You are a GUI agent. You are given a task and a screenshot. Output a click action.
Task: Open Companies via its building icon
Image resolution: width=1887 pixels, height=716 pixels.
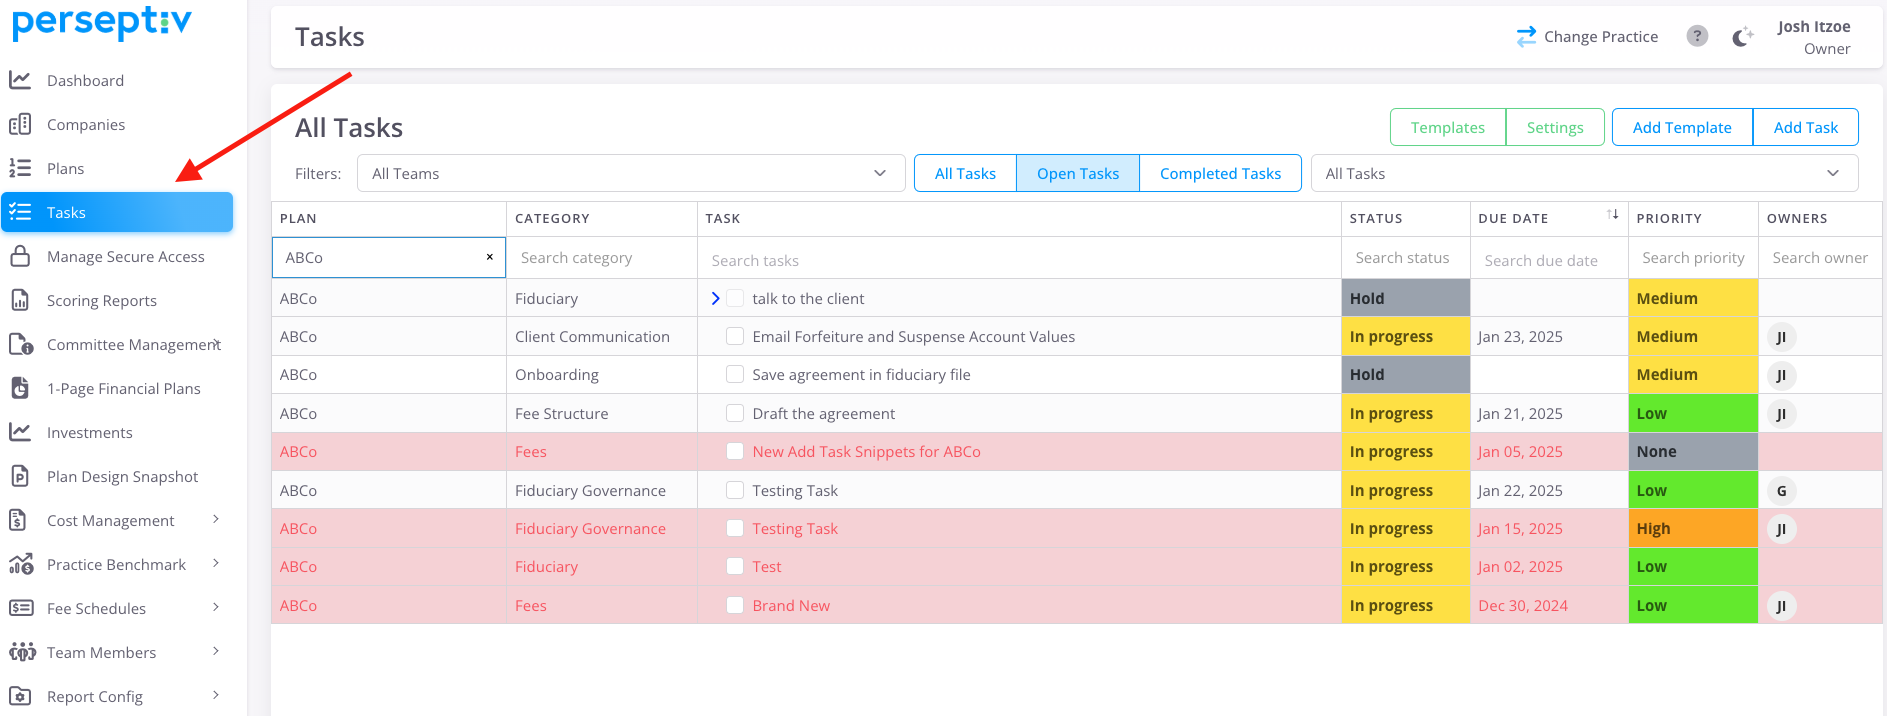pyautogui.click(x=20, y=124)
